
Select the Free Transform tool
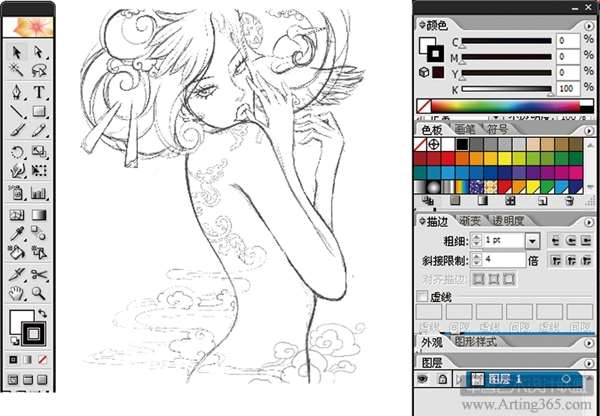click(x=39, y=171)
